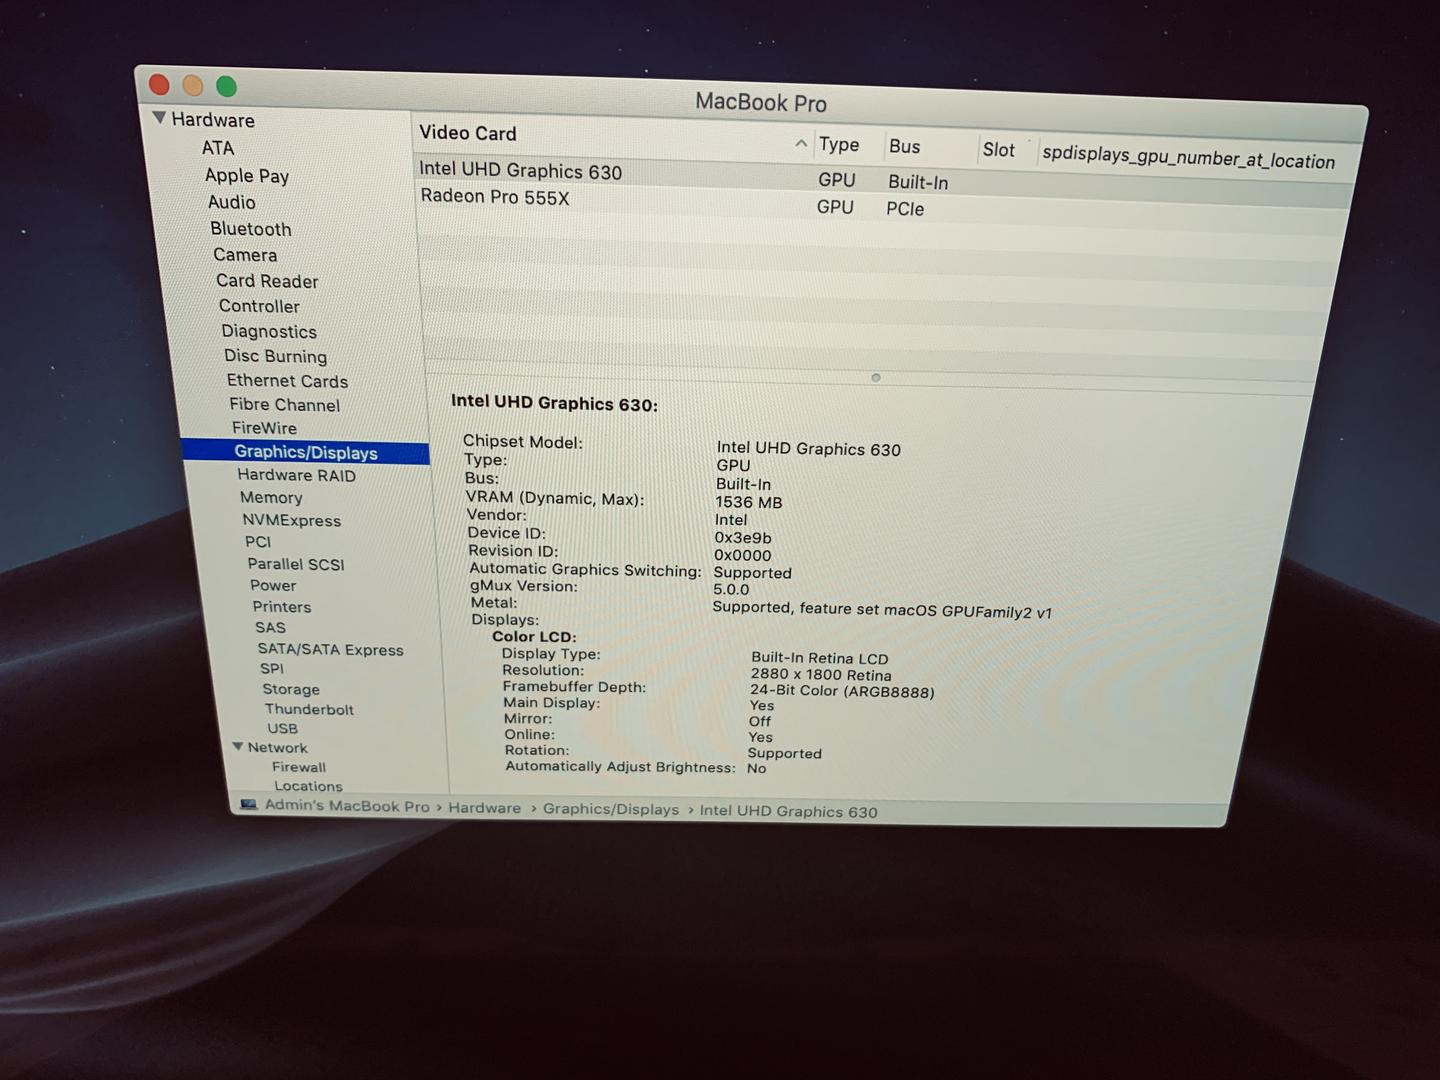
Task: Sort by the Slot column header
Action: [999, 150]
